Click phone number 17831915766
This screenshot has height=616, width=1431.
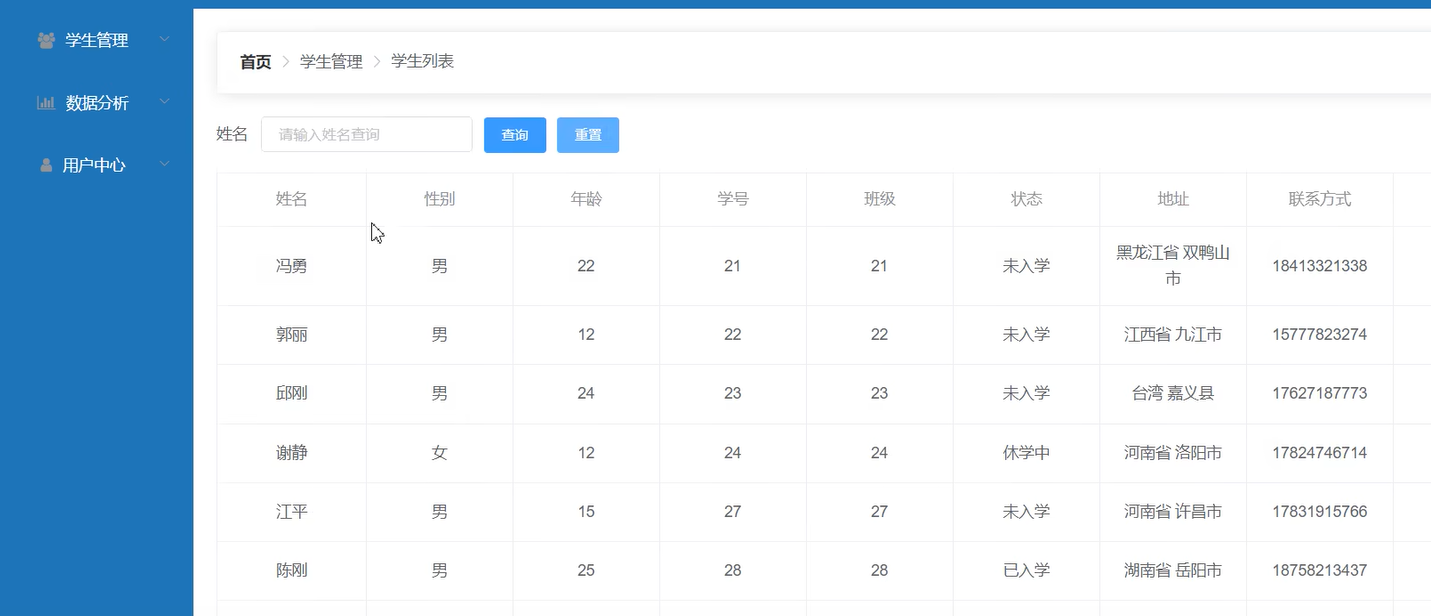(x=1320, y=511)
